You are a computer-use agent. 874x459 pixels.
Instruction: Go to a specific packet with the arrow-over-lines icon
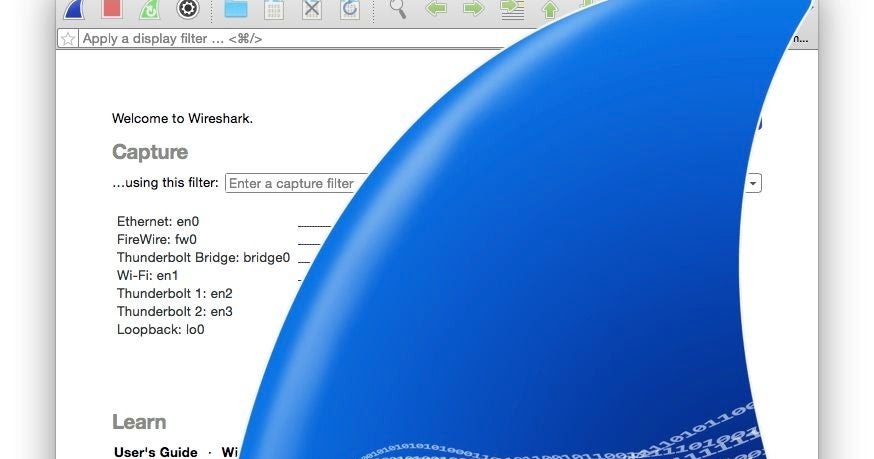[x=512, y=9]
